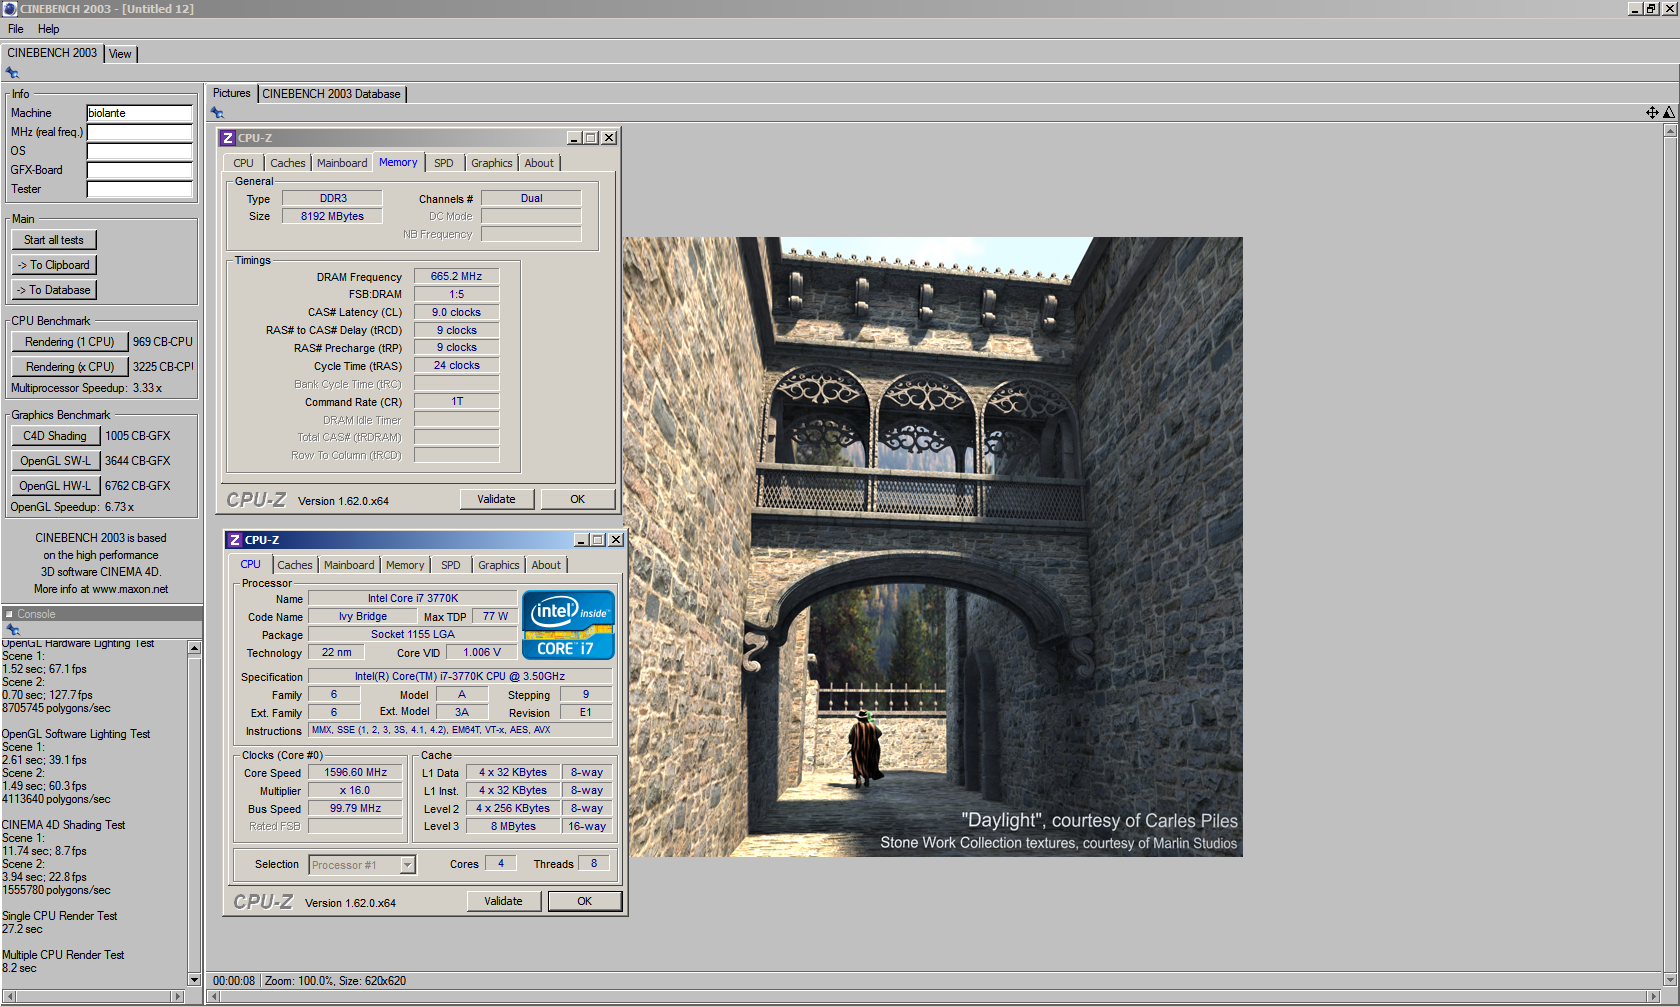This screenshot has width=1680, height=1007.
Task: Click Validate in the Memory CPU-Z window
Action: [497, 499]
